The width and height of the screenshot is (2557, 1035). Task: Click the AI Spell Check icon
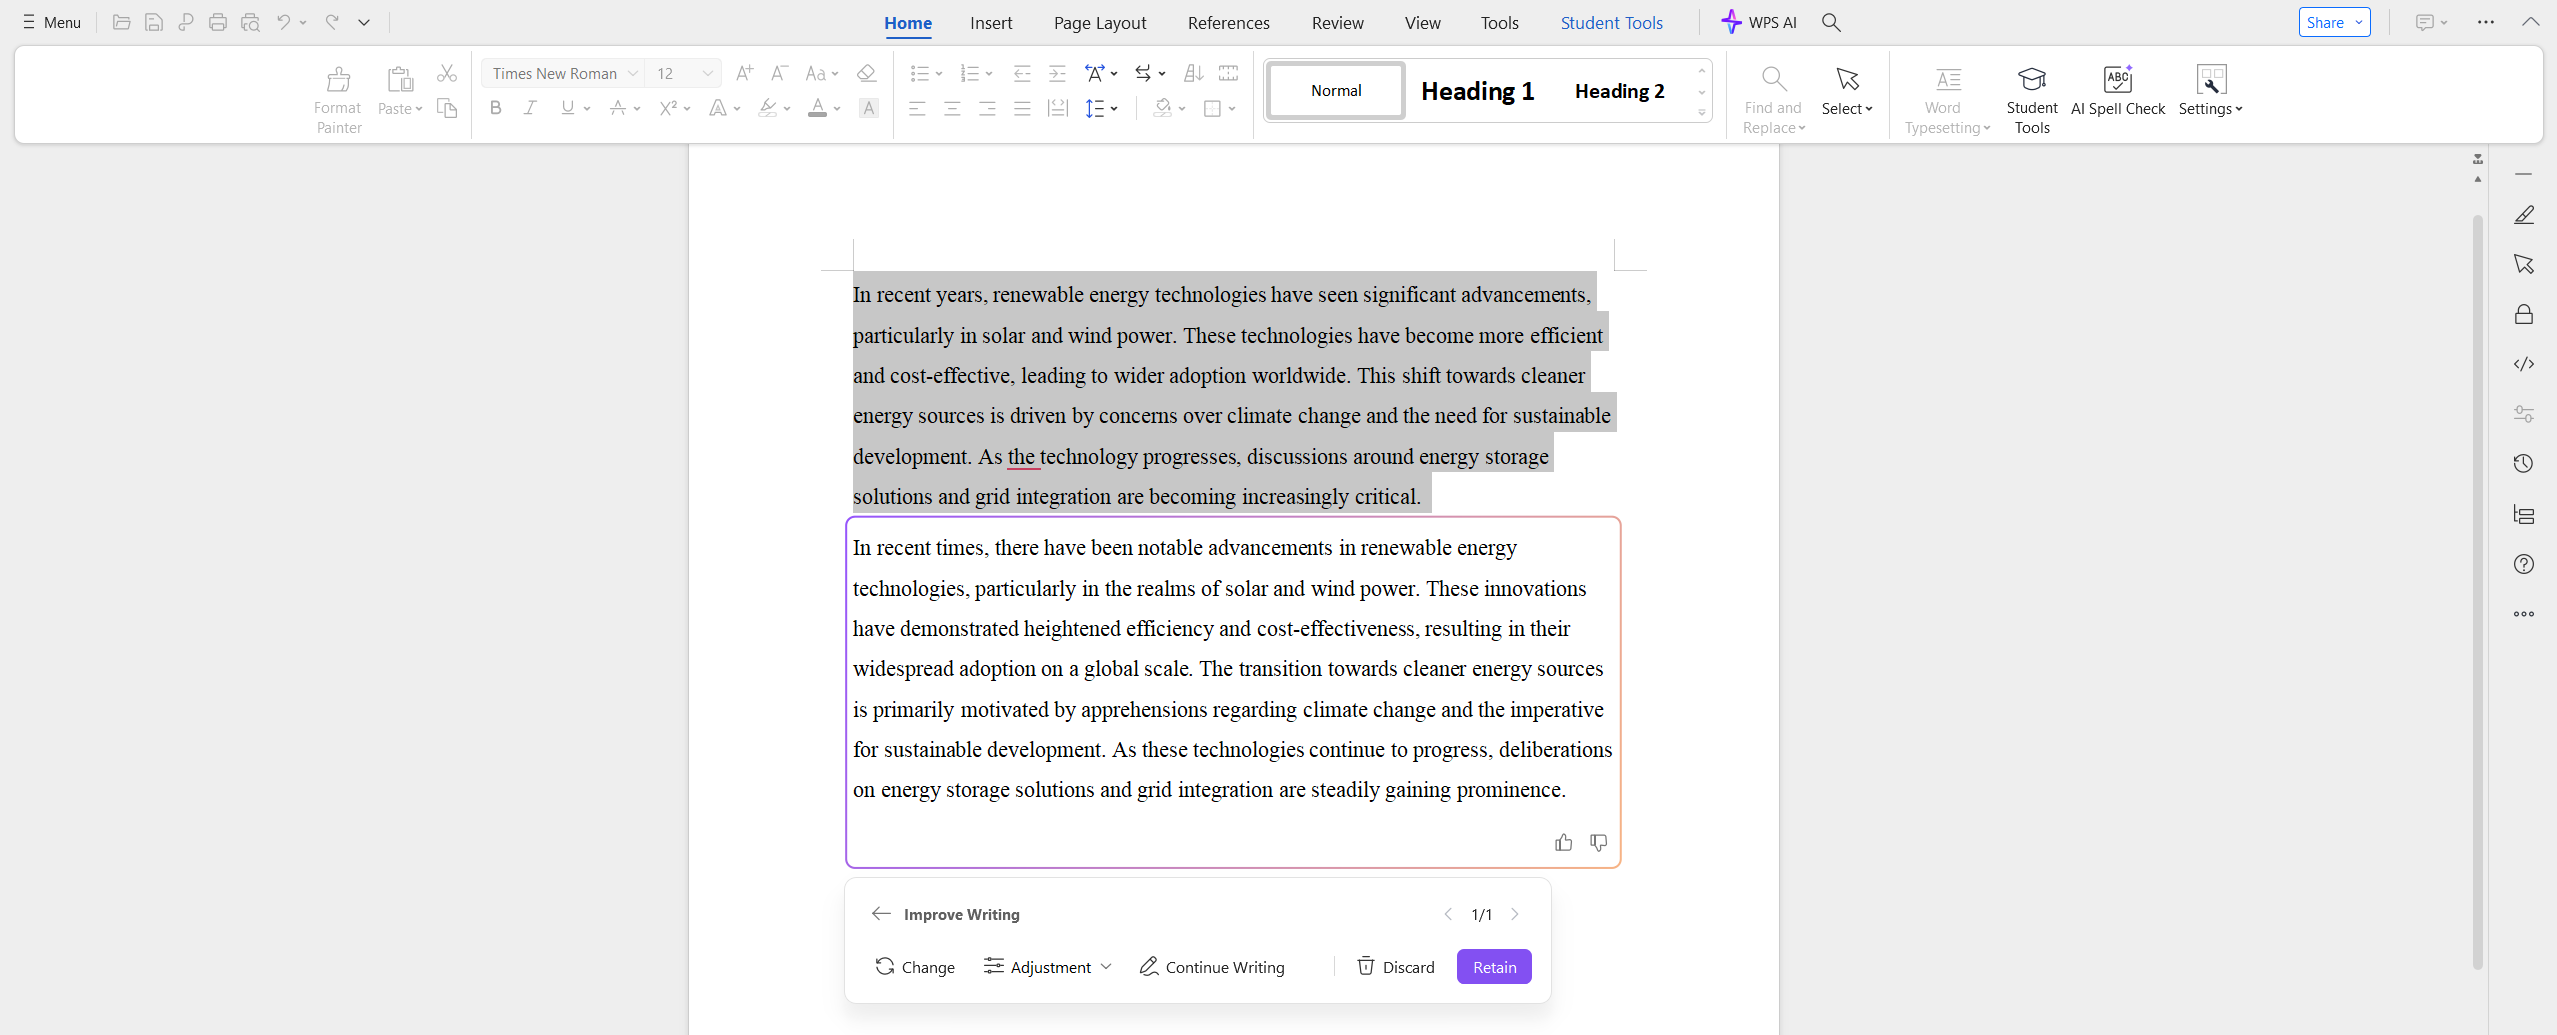(2118, 79)
